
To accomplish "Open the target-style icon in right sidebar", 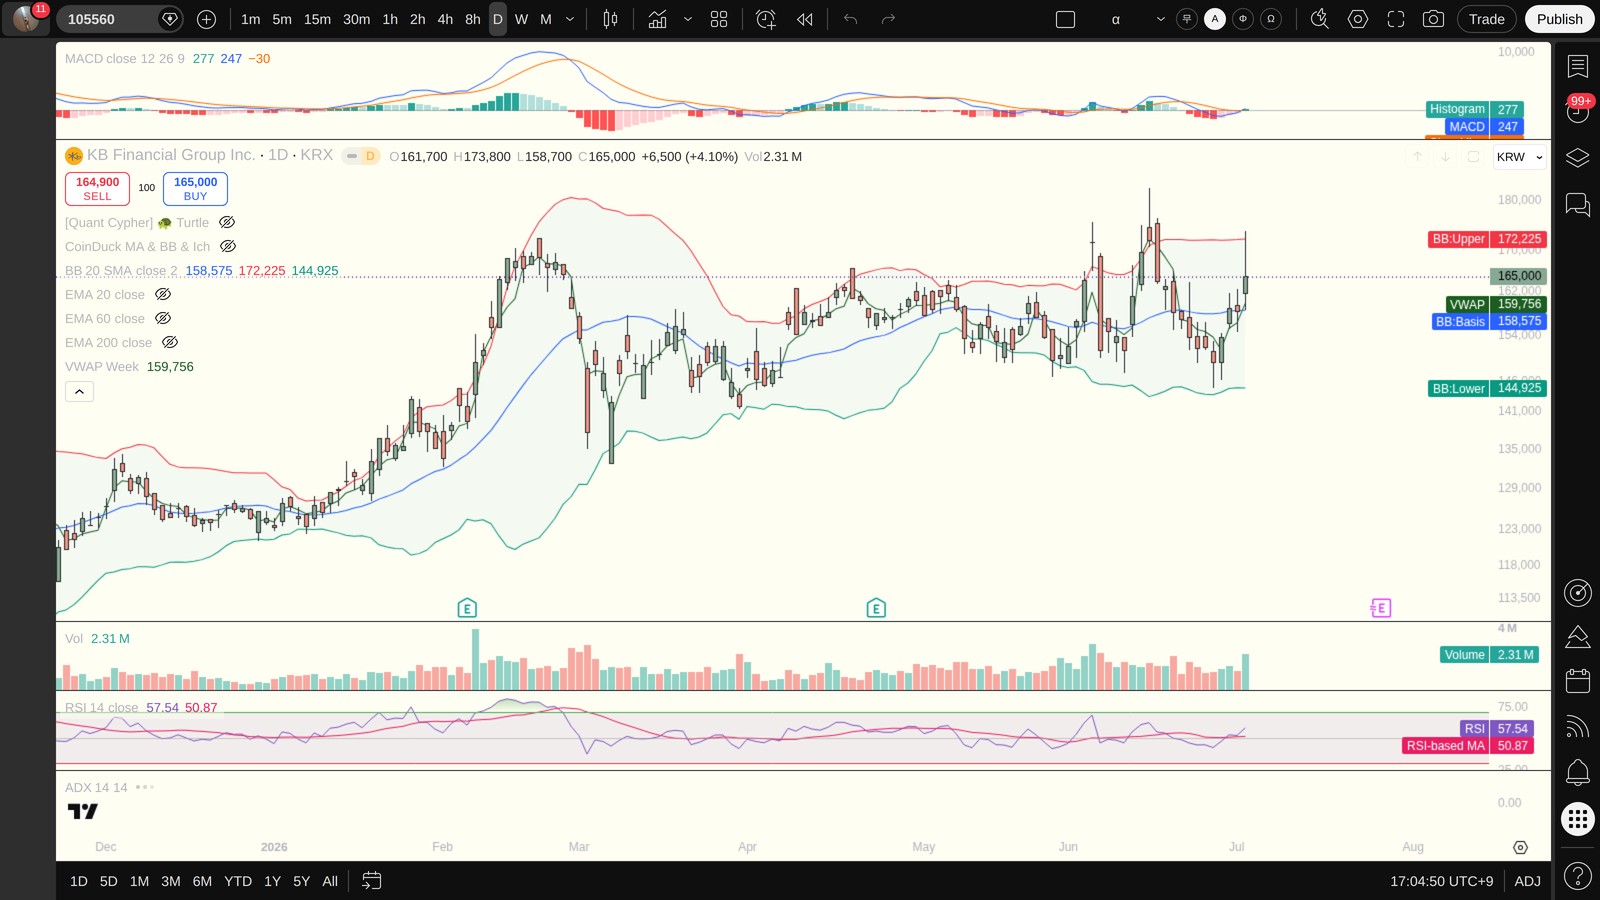I will (1578, 593).
